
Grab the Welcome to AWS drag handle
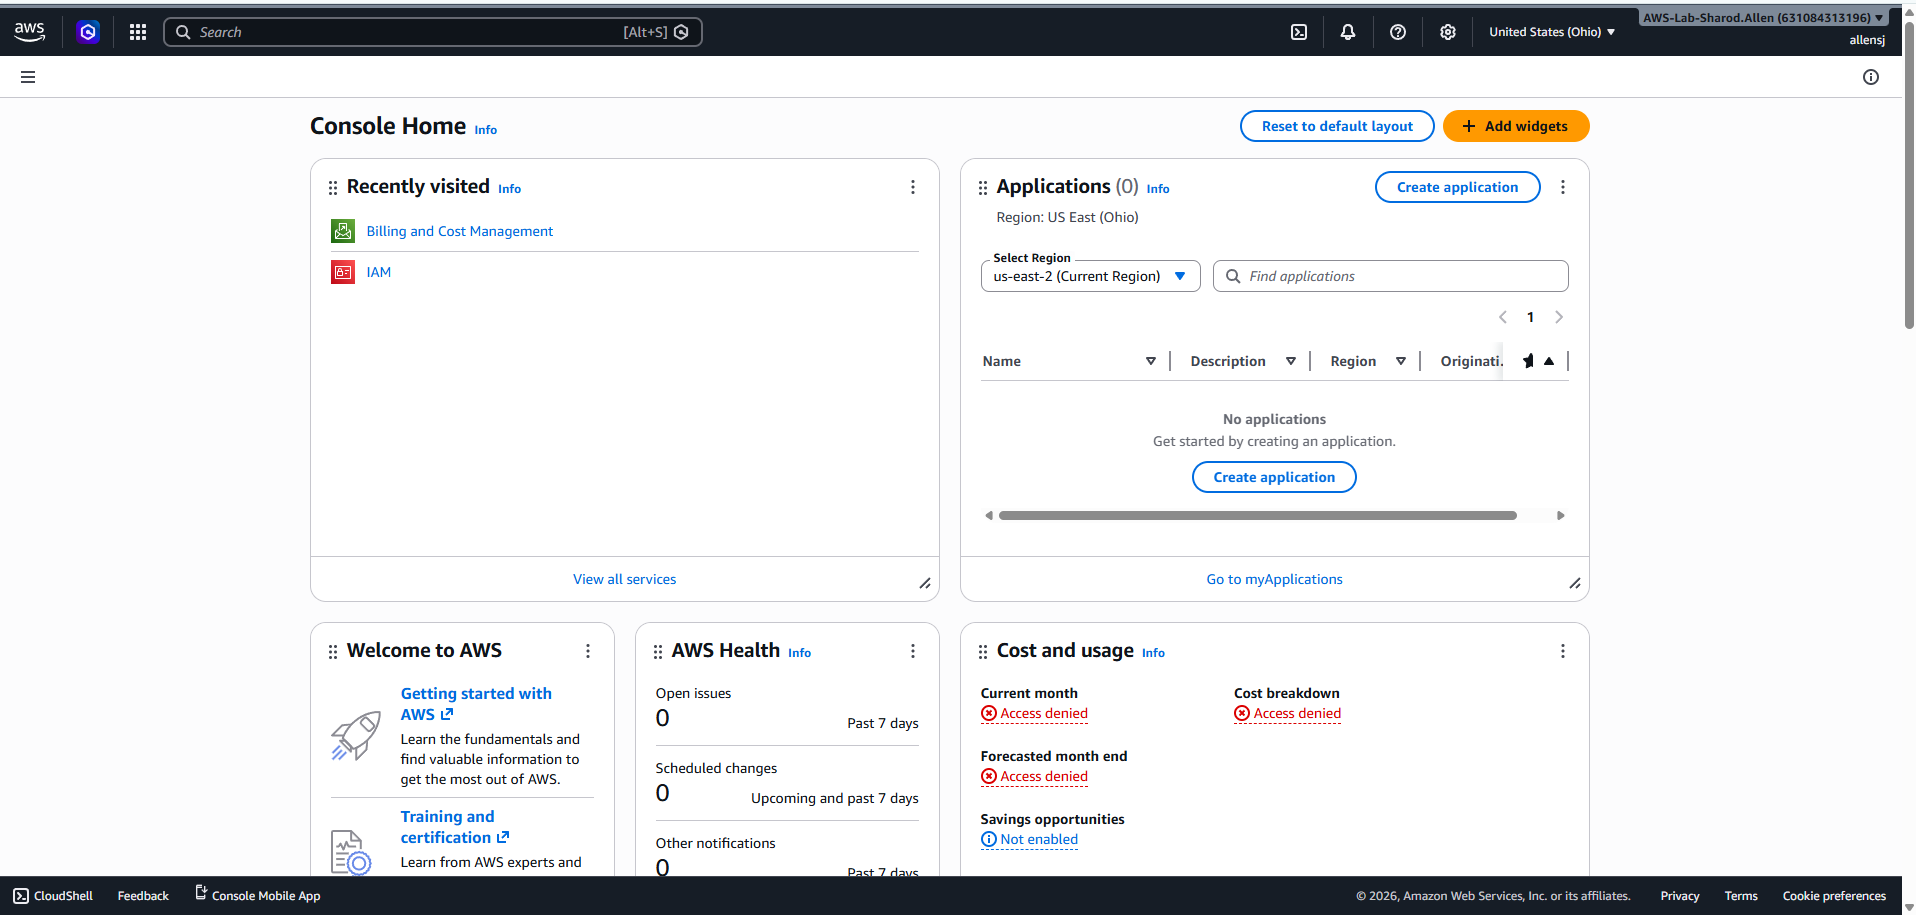333,652
